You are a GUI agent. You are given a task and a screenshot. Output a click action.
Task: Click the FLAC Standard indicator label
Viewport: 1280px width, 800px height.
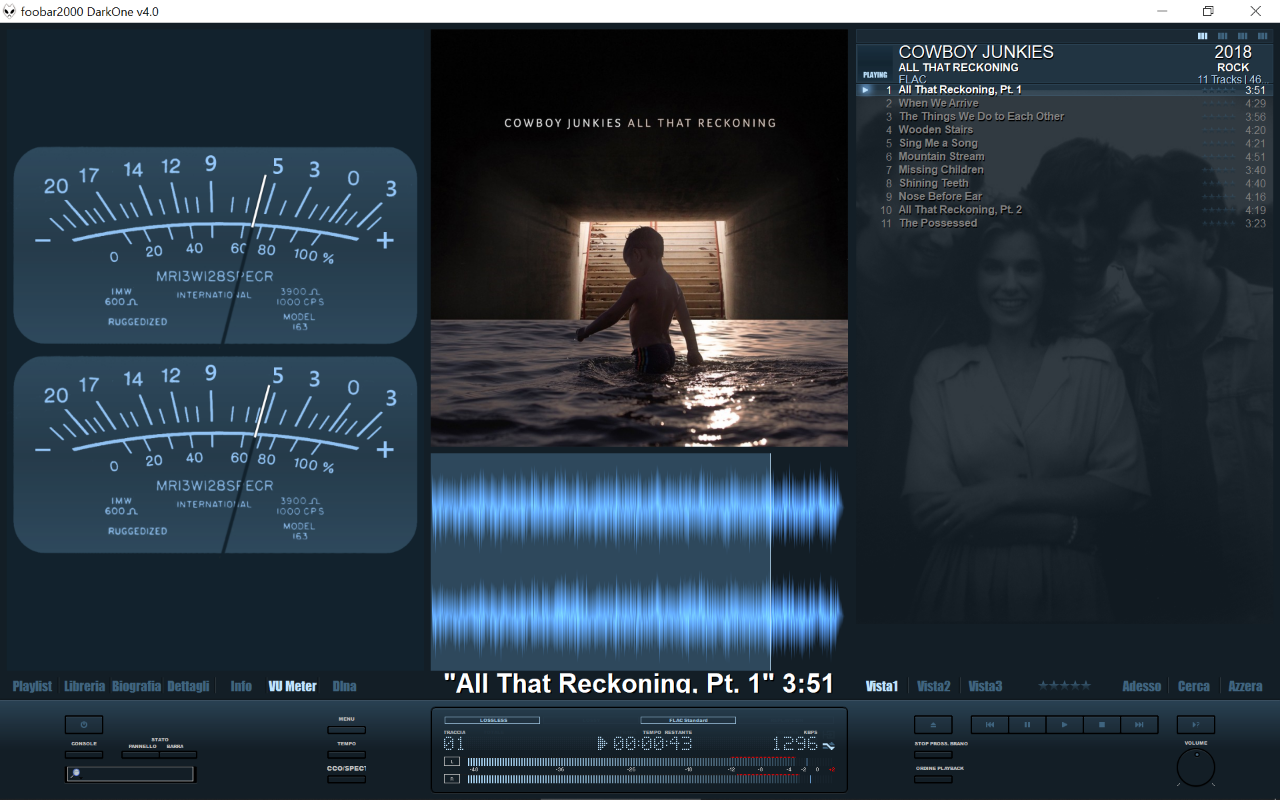coord(688,720)
